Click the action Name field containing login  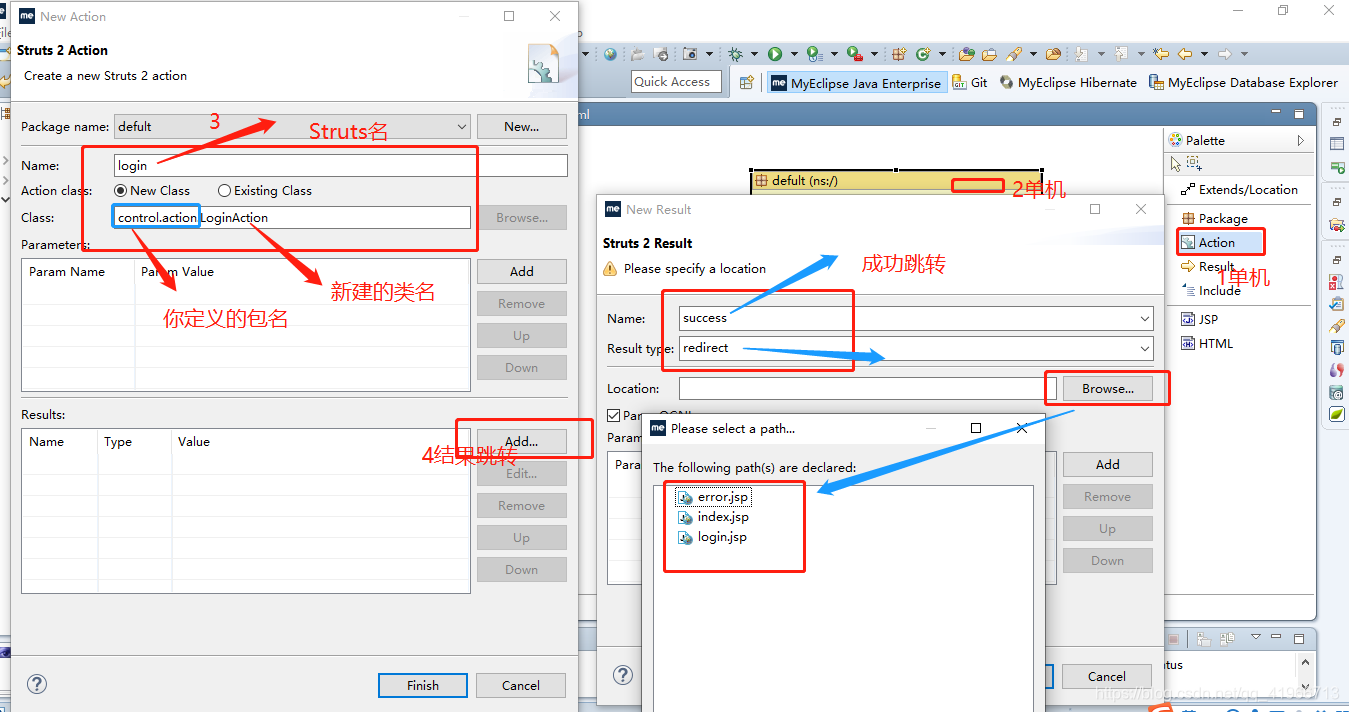[x=341, y=165]
